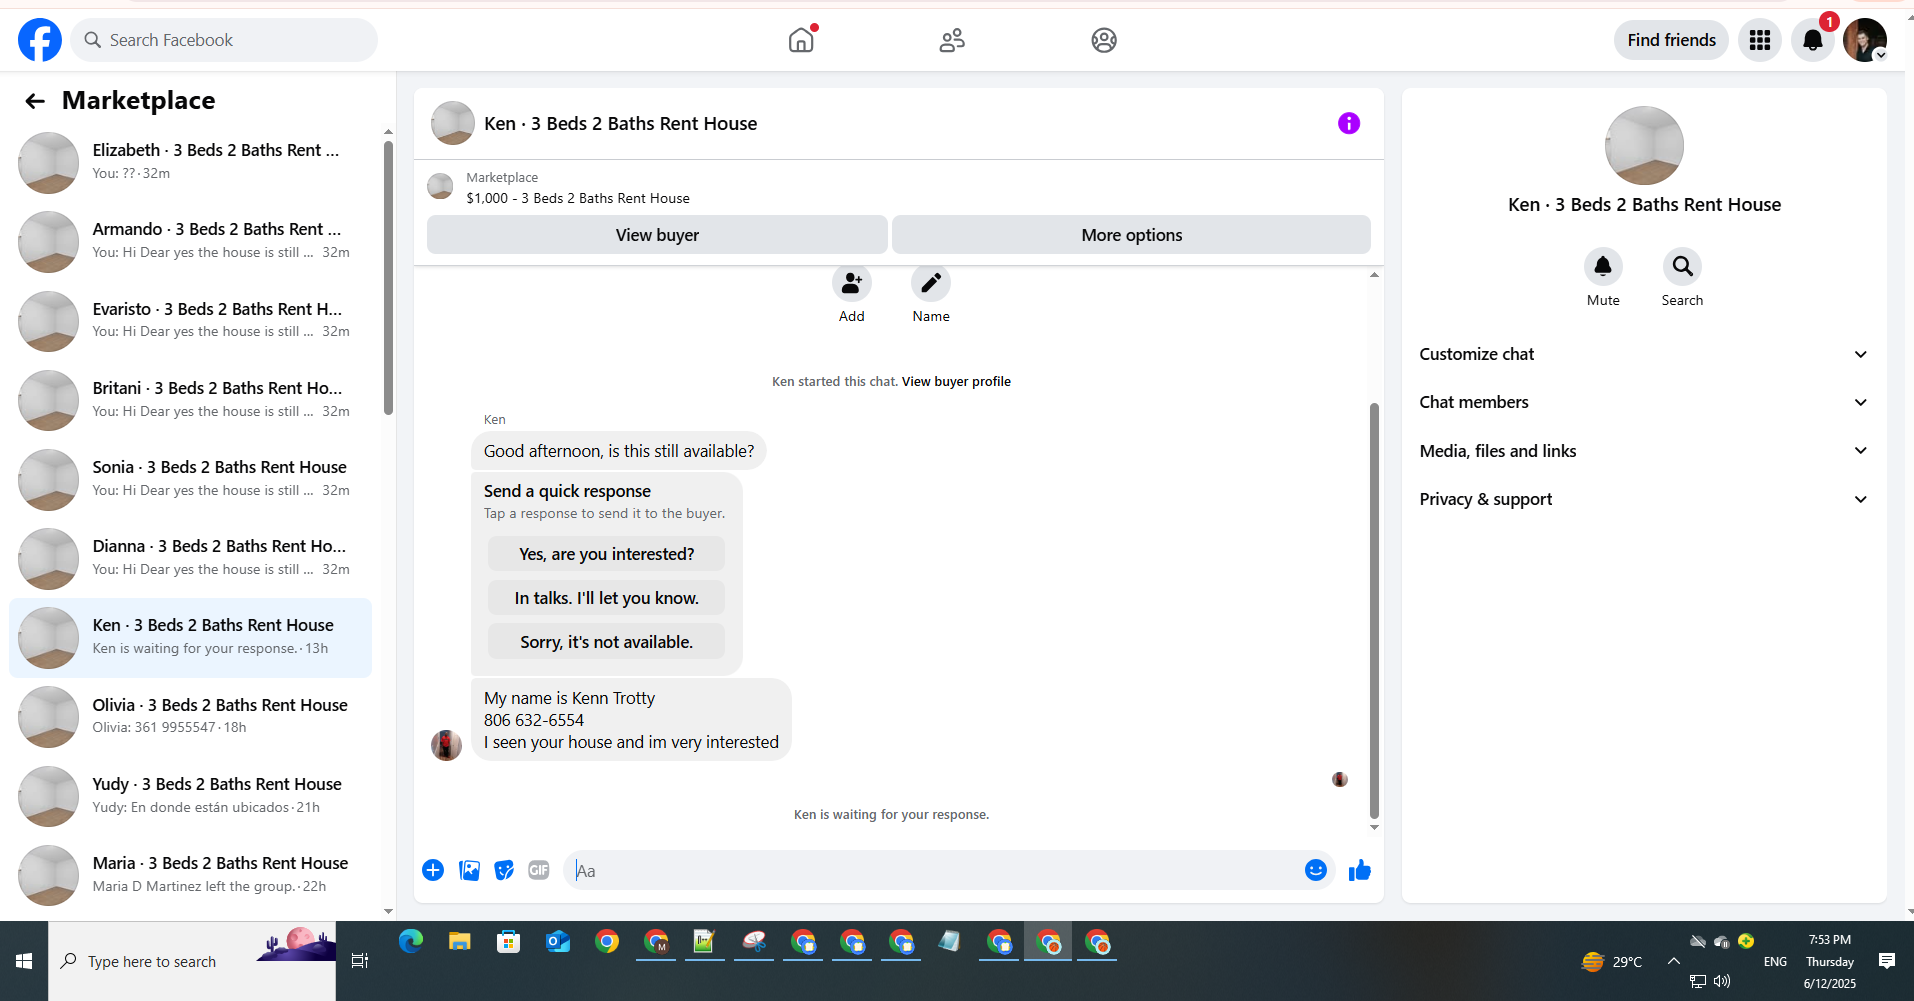Viewport: 1914px width, 1001px height.
Task: Choose a GIF in the composer
Action: pyautogui.click(x=539, y=870)
